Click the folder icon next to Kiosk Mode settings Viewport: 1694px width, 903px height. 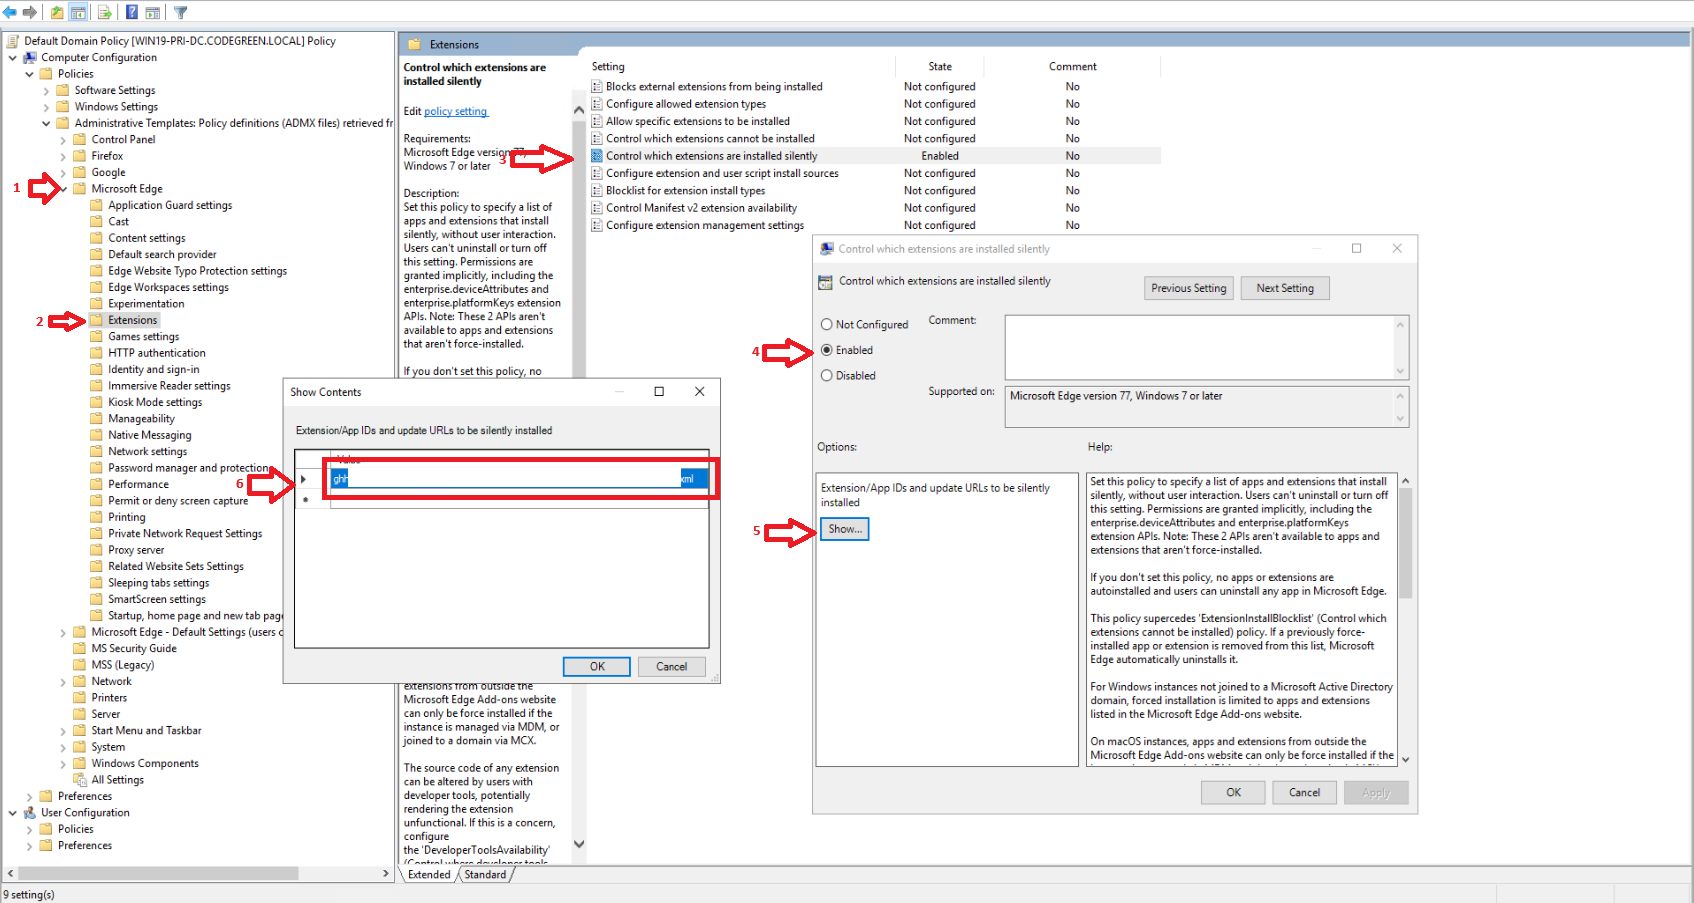pyautogui.click(x=97, y=402)
